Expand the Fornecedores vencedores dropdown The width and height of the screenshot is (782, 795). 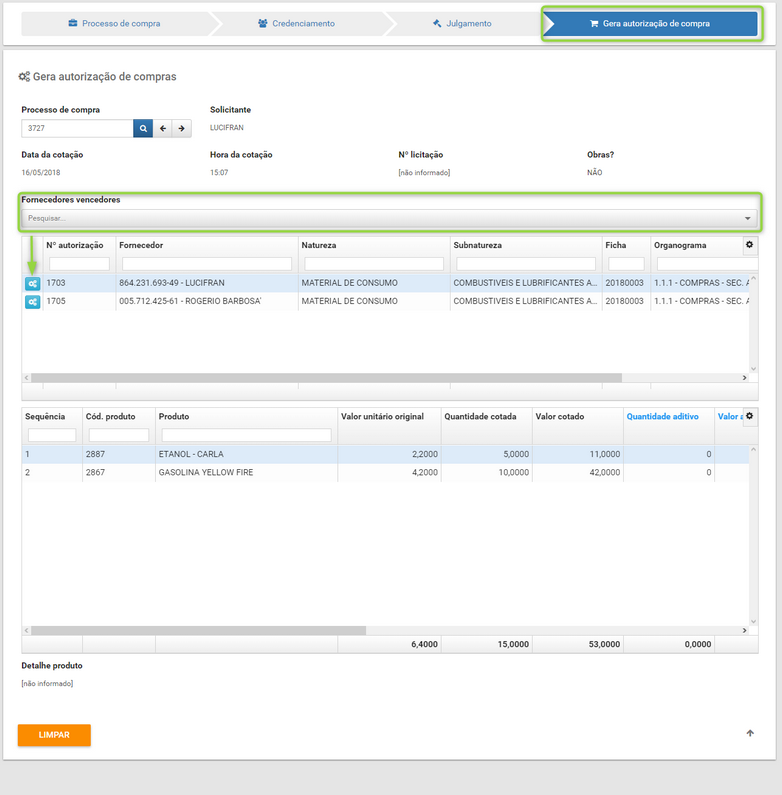(389, 218)
